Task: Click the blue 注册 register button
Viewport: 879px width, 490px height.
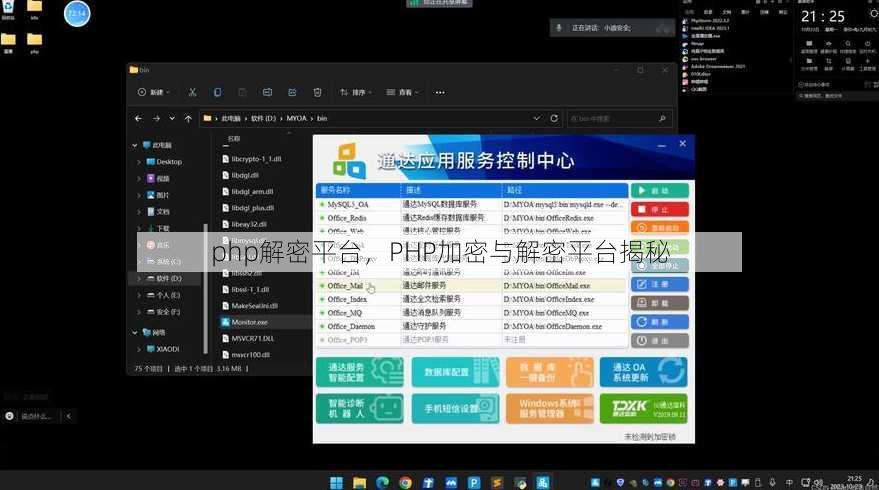Action: [x=659, y=284]
